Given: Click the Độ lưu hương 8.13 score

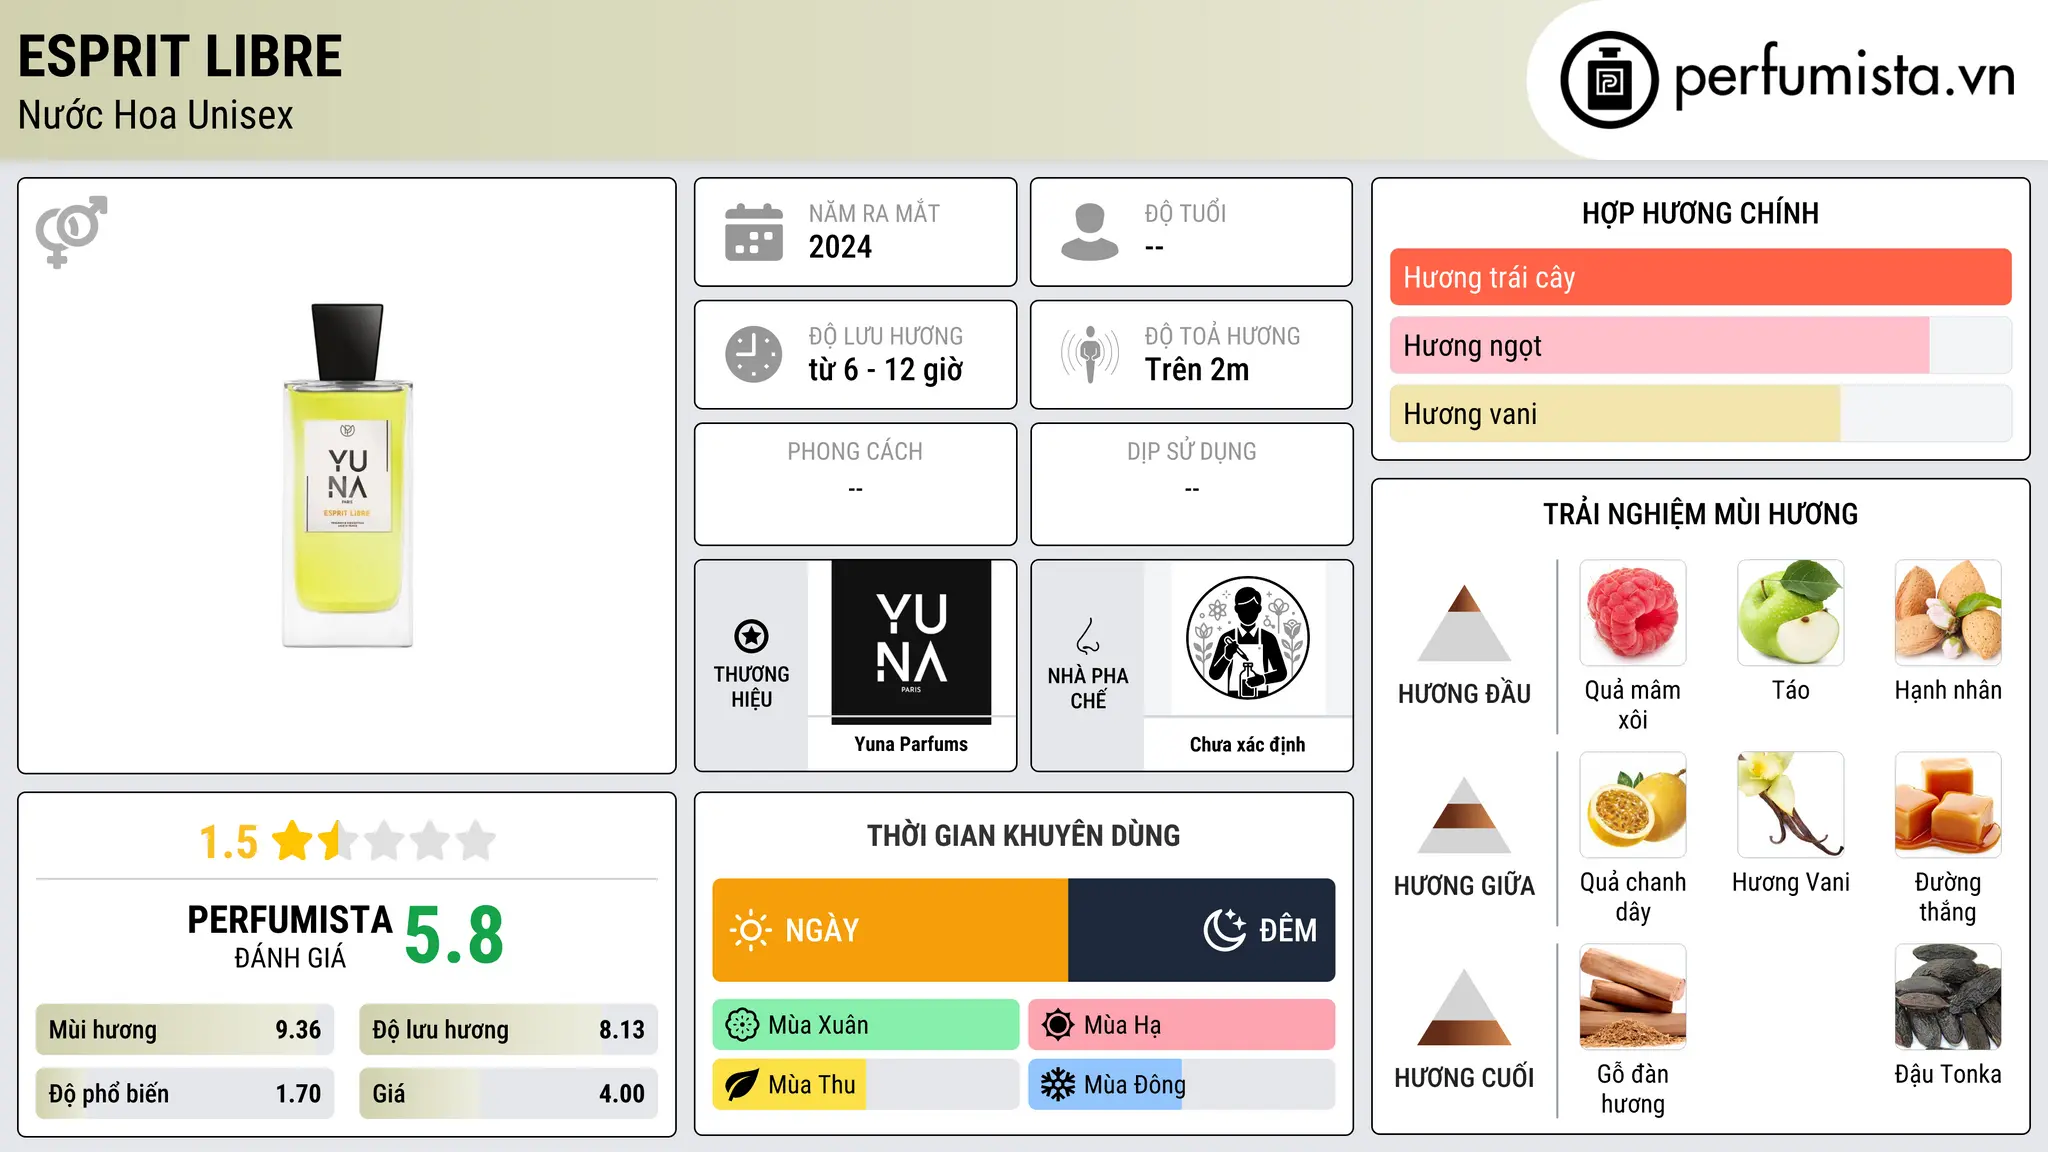Looking at the screenshot, I should 508,1030.
